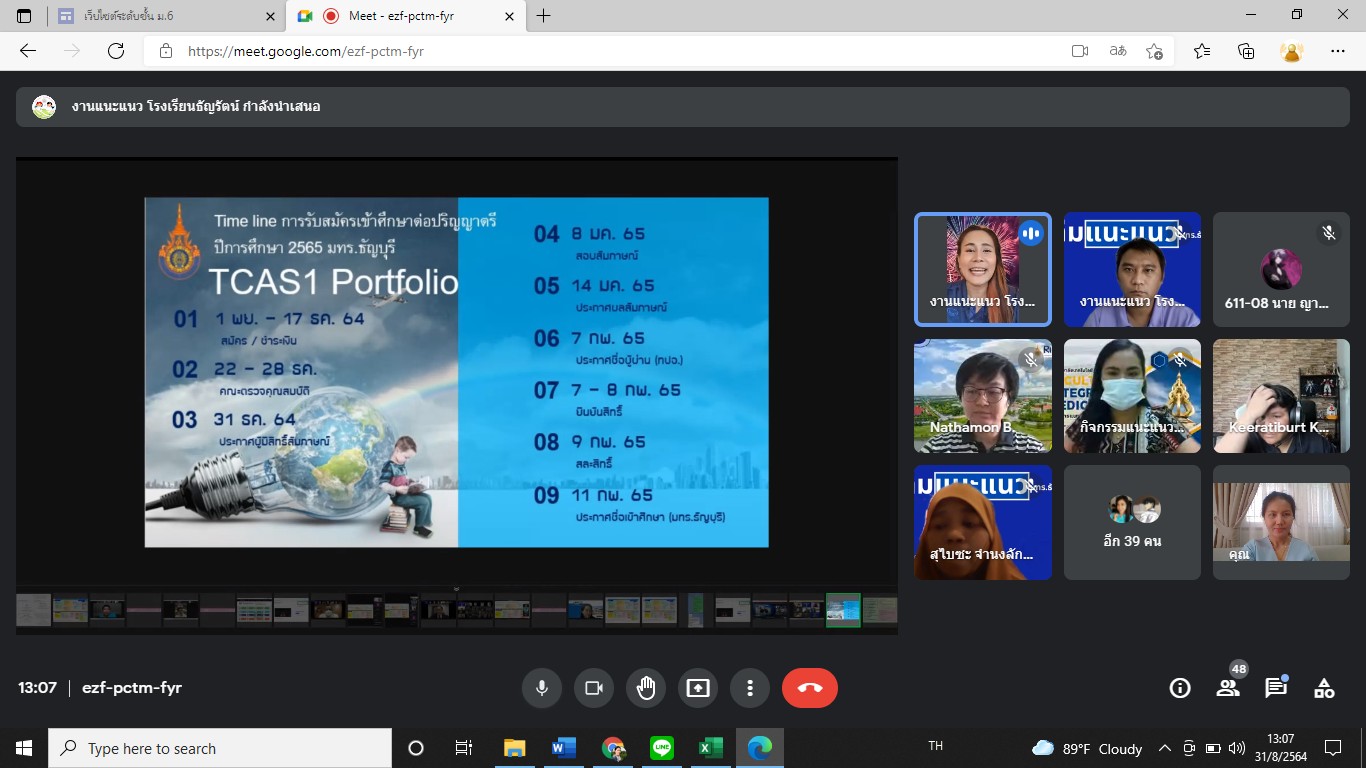The image size is (1366, 768).
Task: Open more options three-dot menu
Action: (749, 688)
